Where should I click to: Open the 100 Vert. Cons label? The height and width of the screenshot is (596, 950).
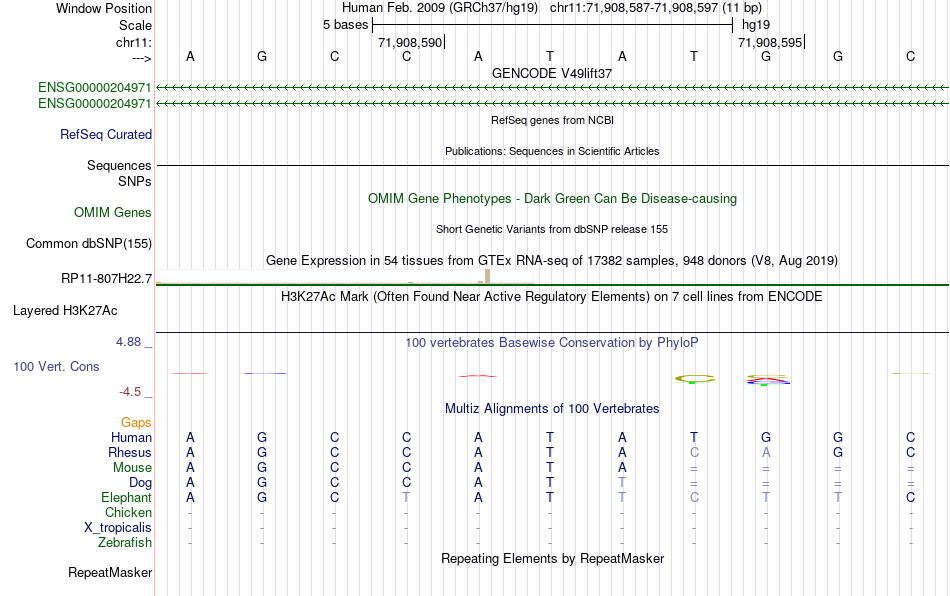coord(56,366)
